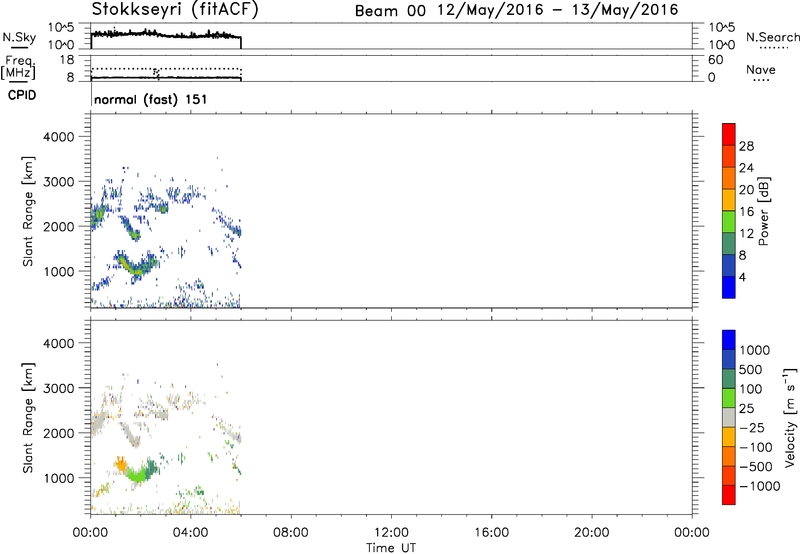Click the "Stokkseyri (fitACF)" plot title
800x554 pixels.
pyautogui.click(x=175, y=10)
